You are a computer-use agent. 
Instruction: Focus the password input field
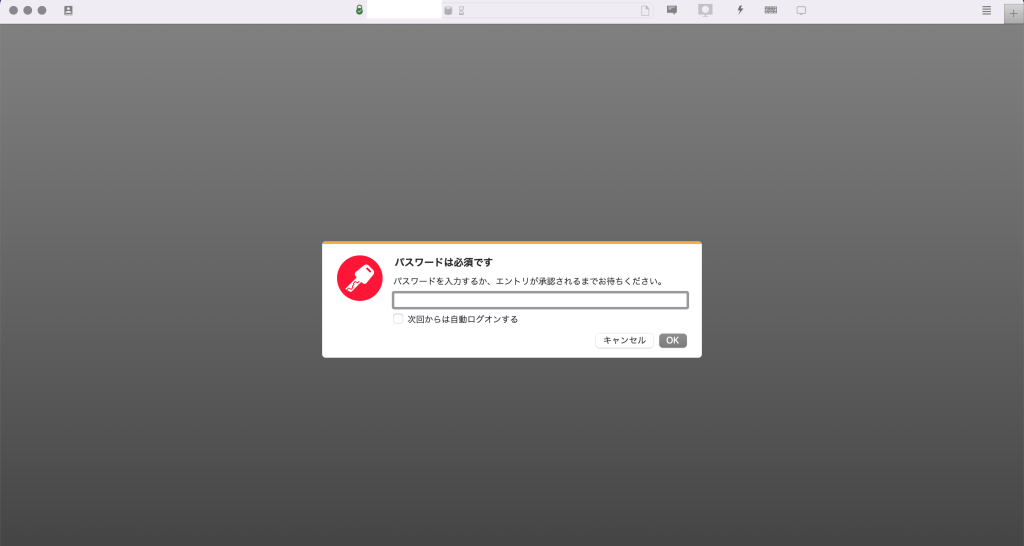pyautogui.click(x=540, y=300)
